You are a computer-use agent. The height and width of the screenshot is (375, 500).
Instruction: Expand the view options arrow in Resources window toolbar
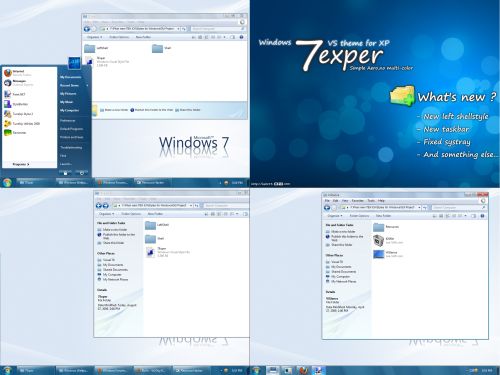click(466, 216)
